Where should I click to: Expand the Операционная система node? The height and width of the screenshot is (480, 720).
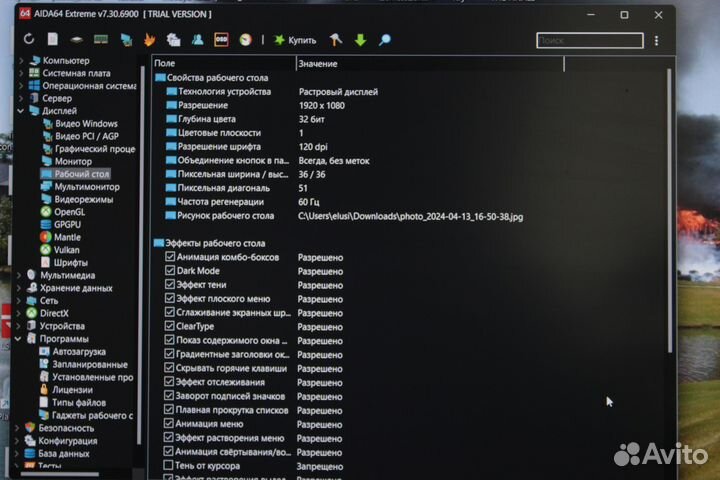[x=21, y=85]
